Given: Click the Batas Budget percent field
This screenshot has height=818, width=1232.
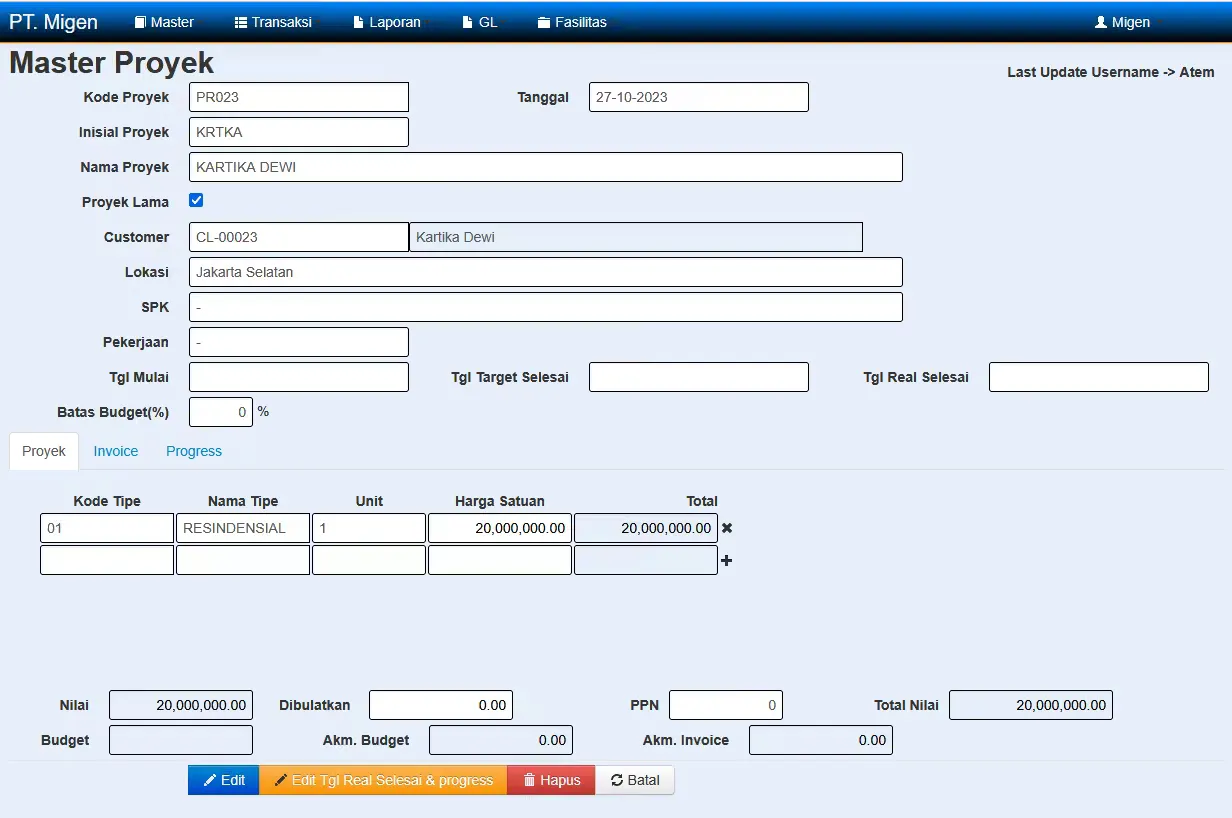Looking at the screenshot, I should click(221, 412).
